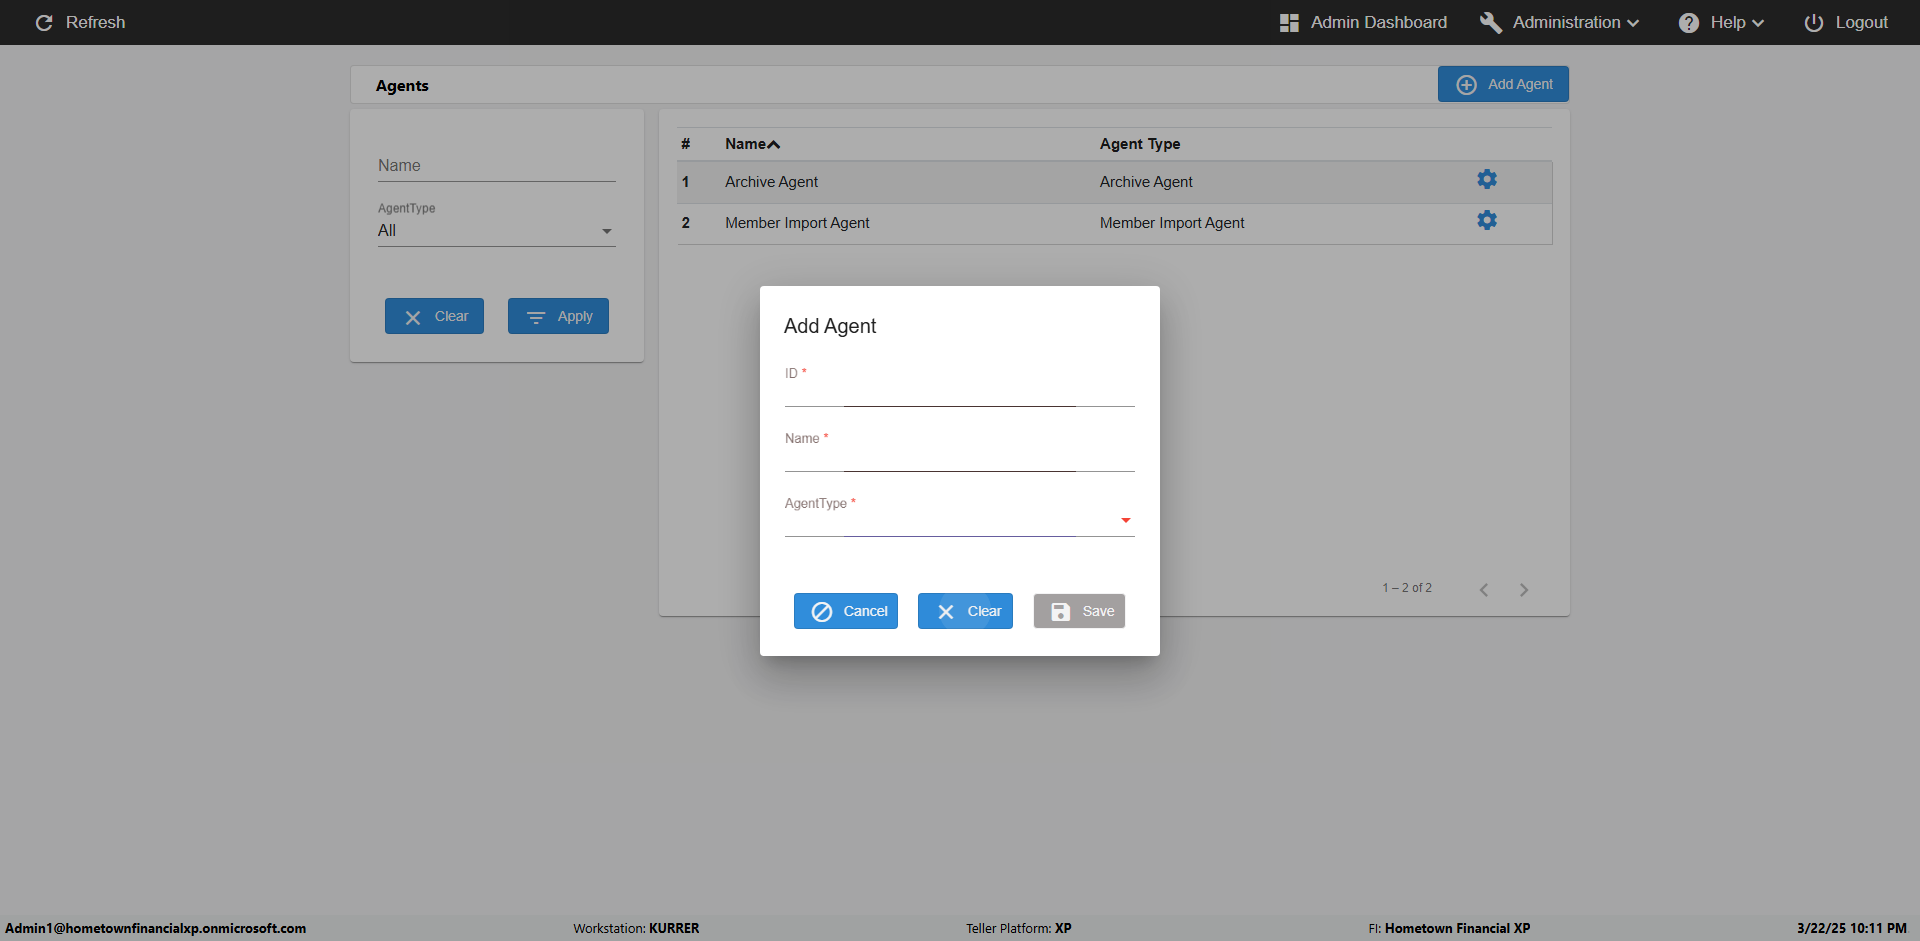Click the 1 – 2 of 2 pagination label

point(1407,588)
